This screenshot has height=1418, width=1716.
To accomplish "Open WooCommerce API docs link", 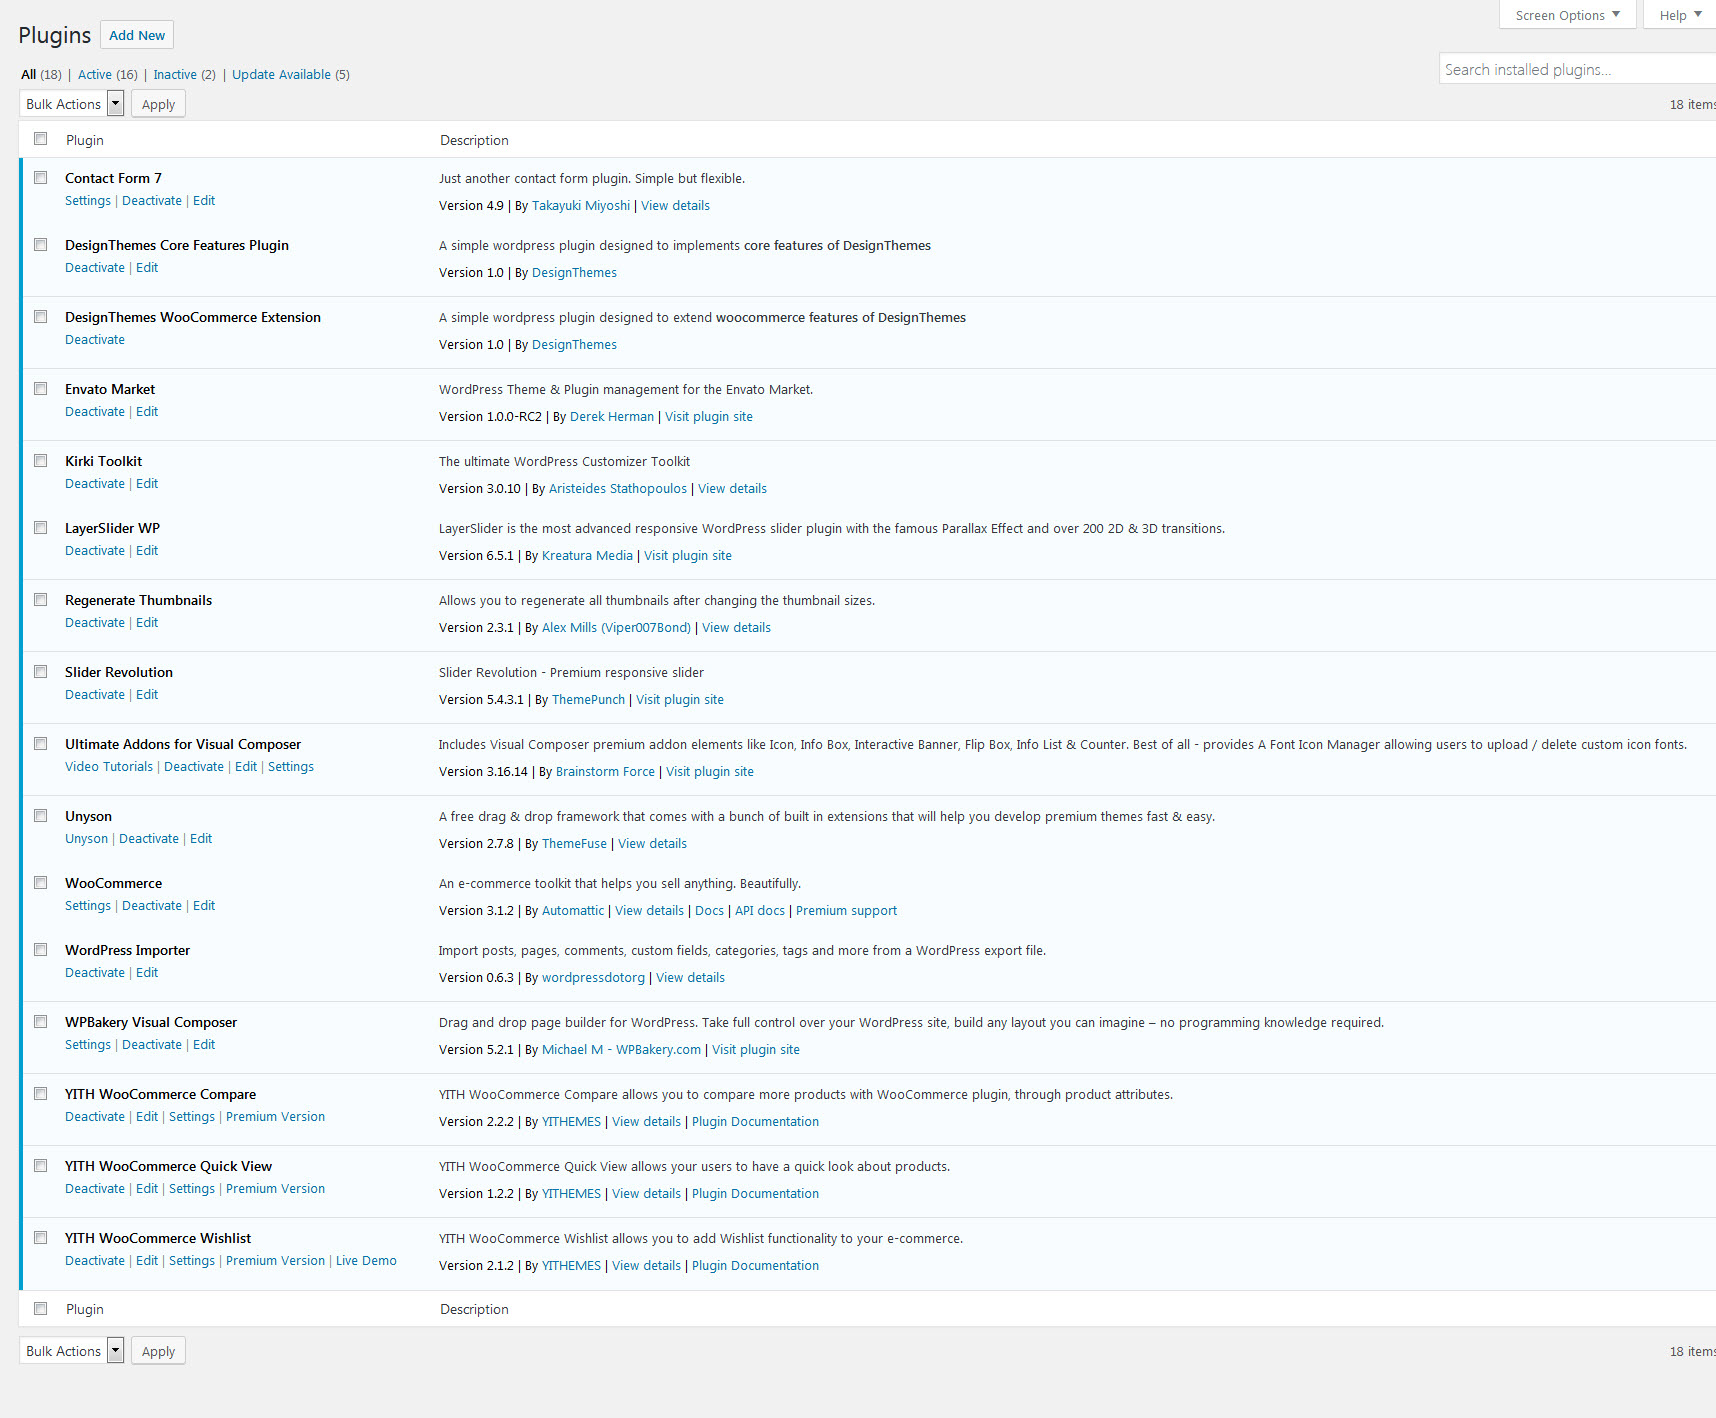I will [x=760, y=911].
